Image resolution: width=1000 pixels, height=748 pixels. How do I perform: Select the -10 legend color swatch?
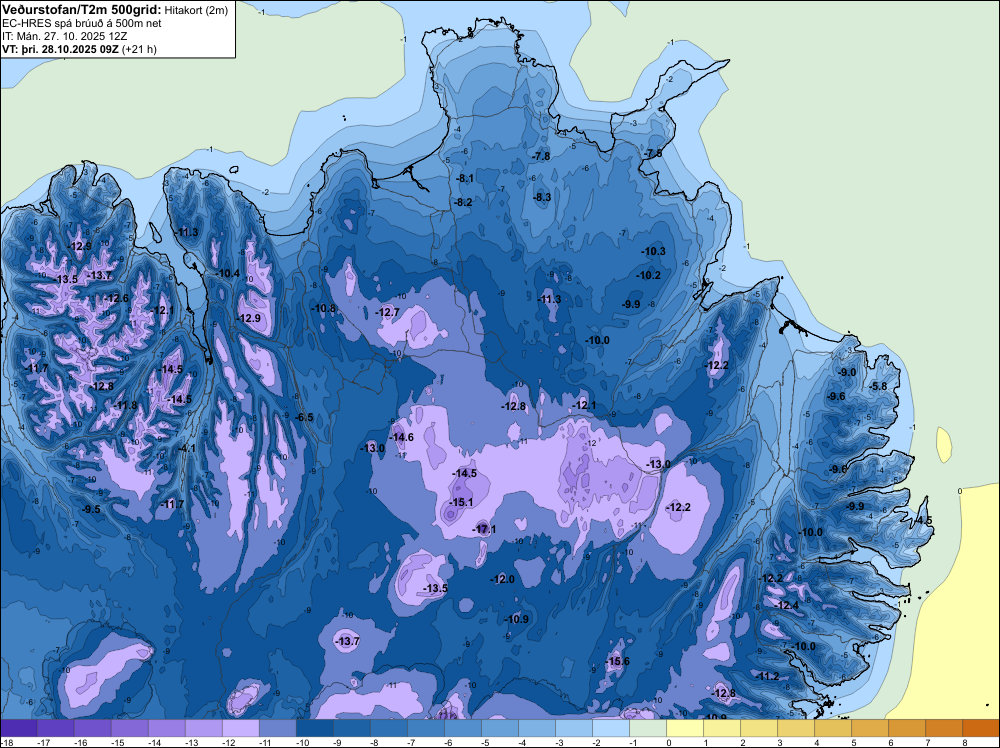314,729
